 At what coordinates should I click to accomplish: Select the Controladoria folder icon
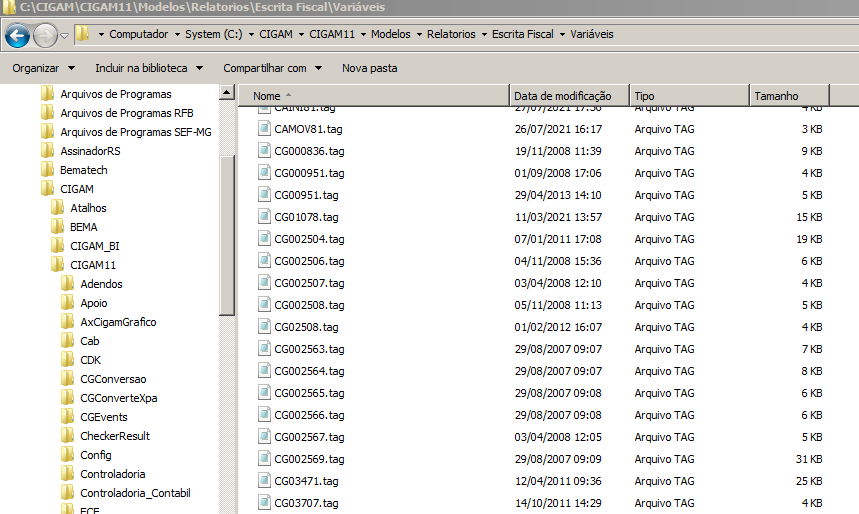coord(68,473)
